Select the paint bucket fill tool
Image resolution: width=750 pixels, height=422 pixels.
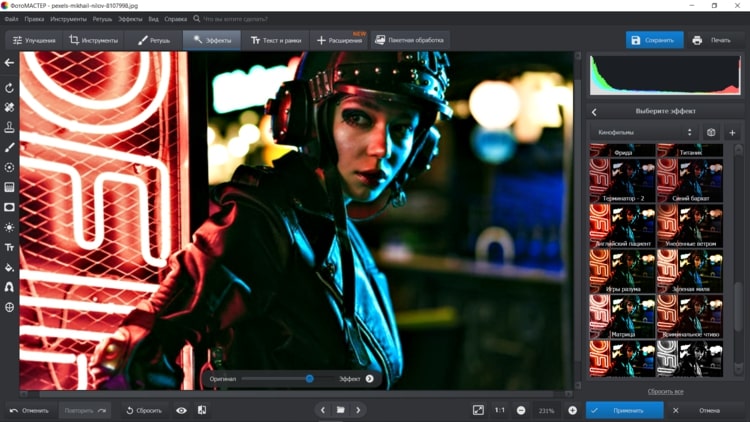click(x=9, y=267)
